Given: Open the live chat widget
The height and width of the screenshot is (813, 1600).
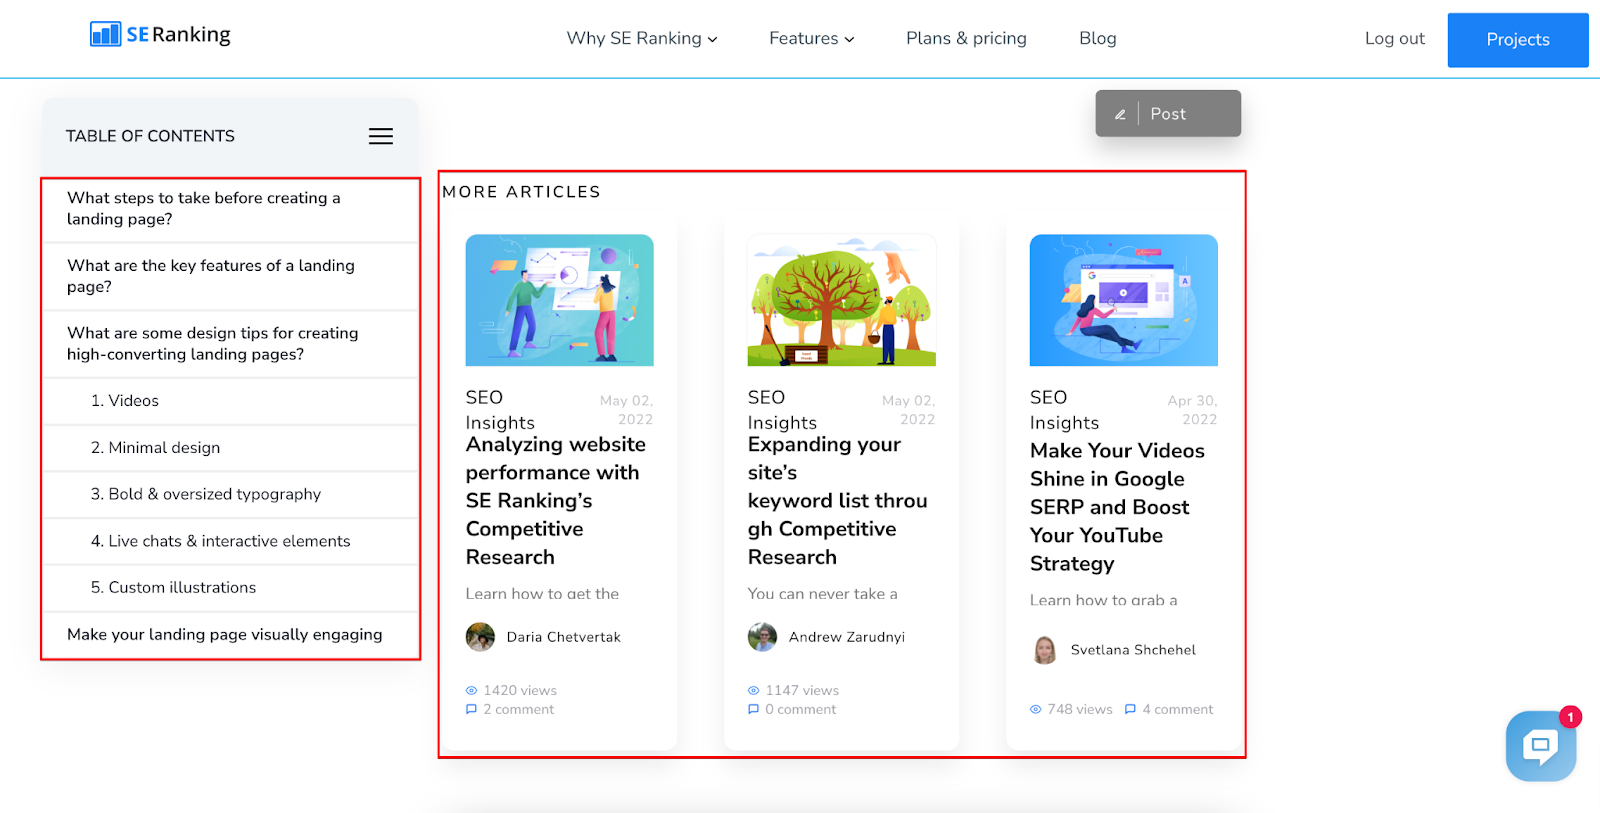Looking at the screenshot, I should click(1541, 746).
